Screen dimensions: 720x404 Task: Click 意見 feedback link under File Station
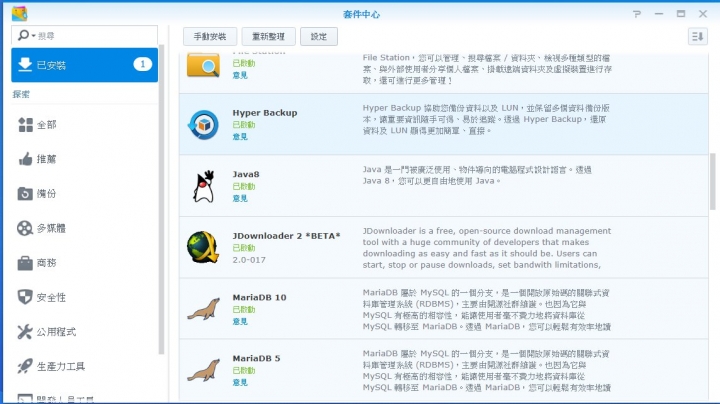pyautogui.click(x=240, y=75)
